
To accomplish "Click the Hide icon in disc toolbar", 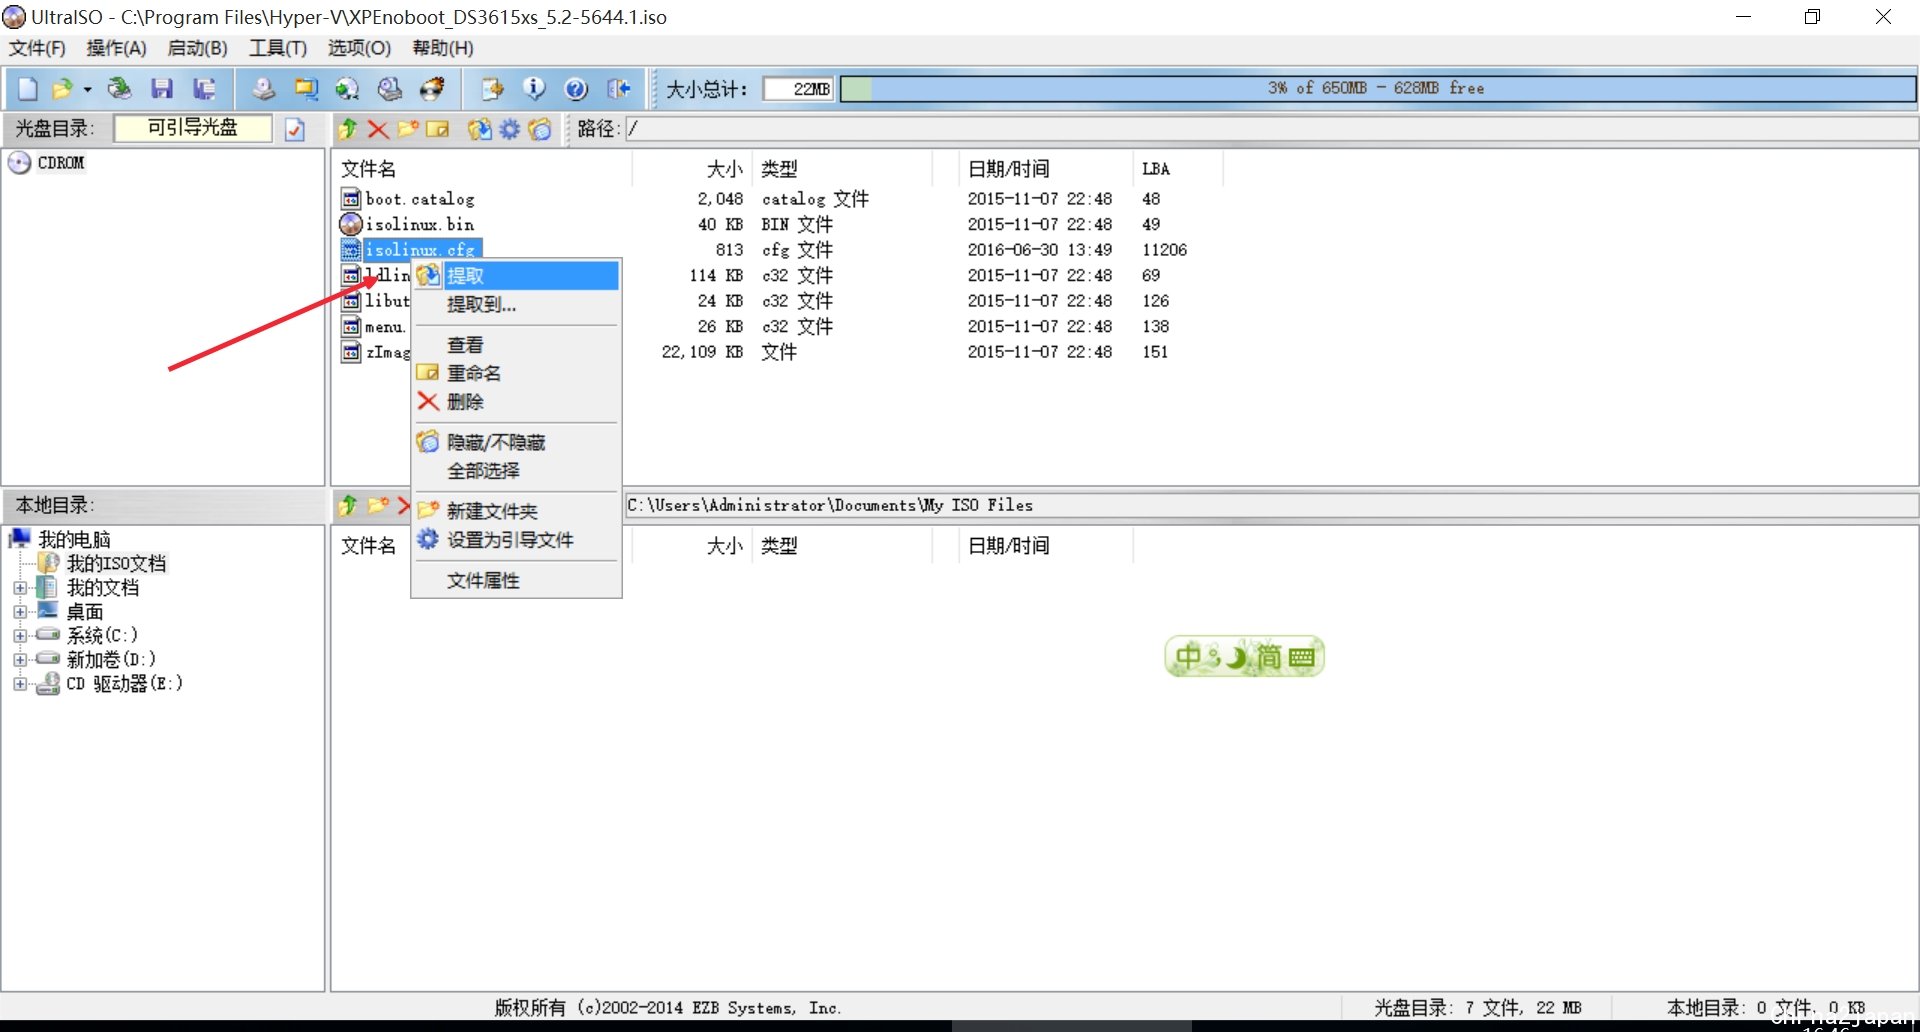I will click(x=540, y=129).
